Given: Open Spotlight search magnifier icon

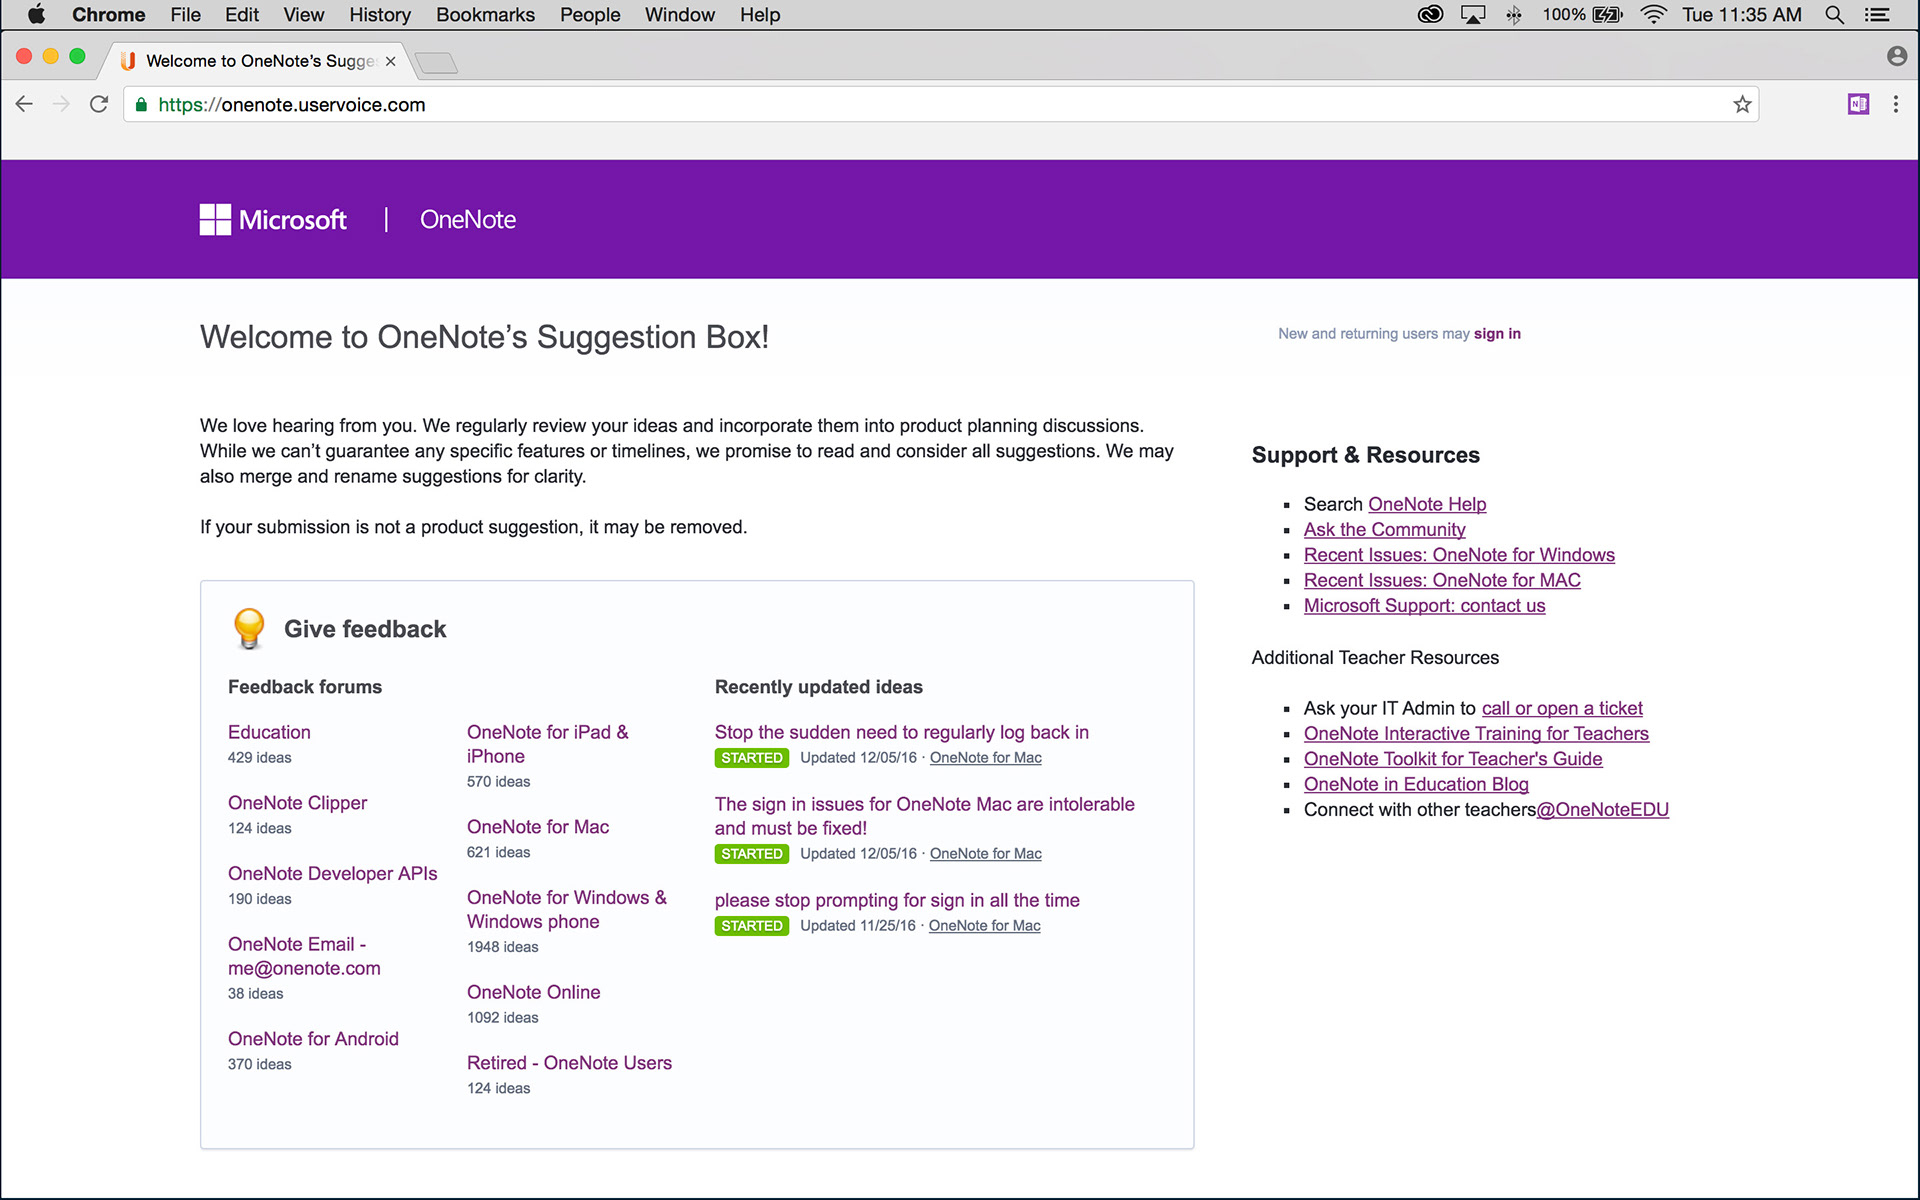Looking at the screenshot, I should (x=1834, y=15).
